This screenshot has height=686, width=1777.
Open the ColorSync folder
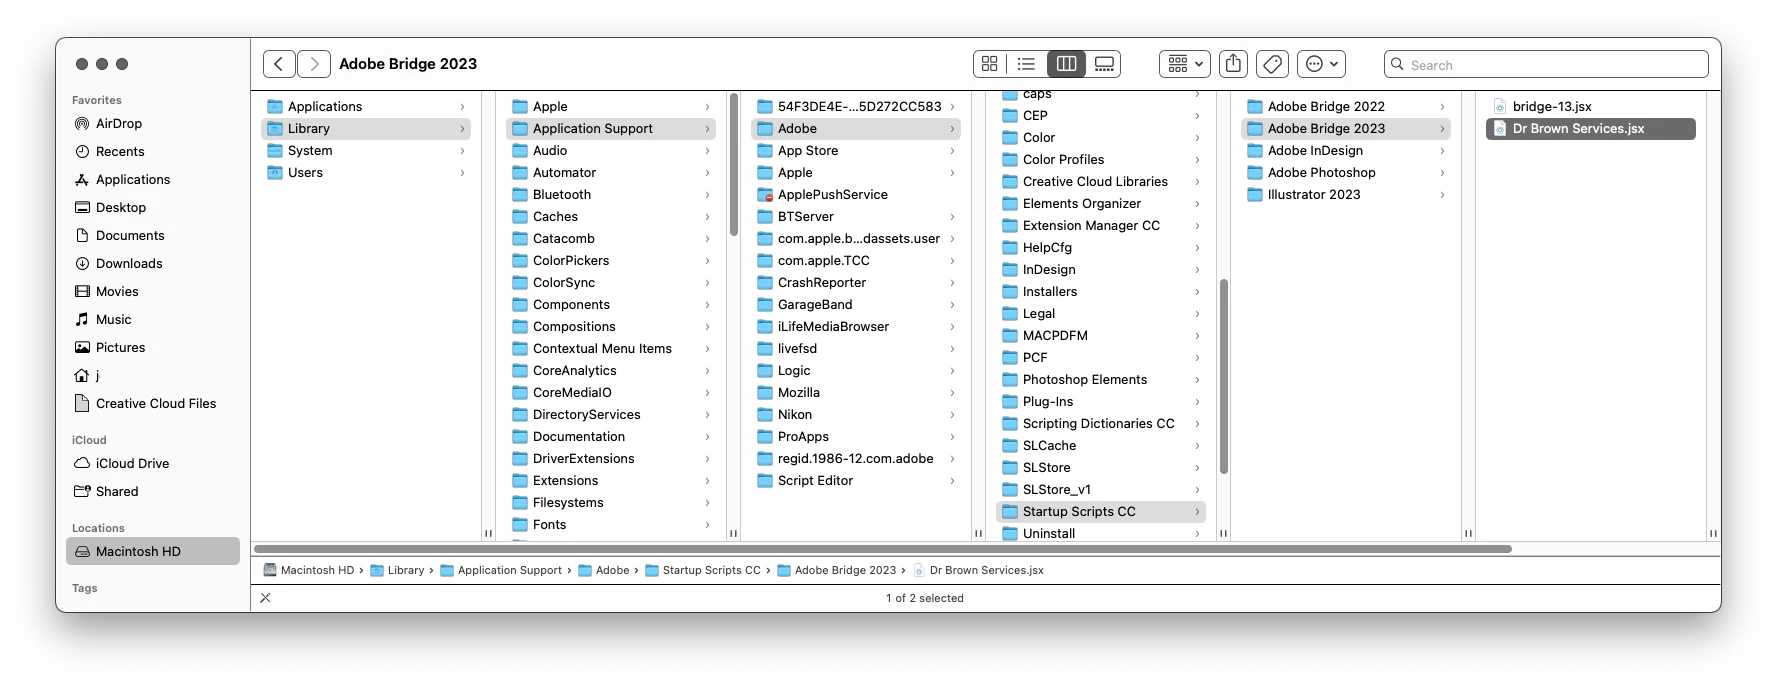611,283
